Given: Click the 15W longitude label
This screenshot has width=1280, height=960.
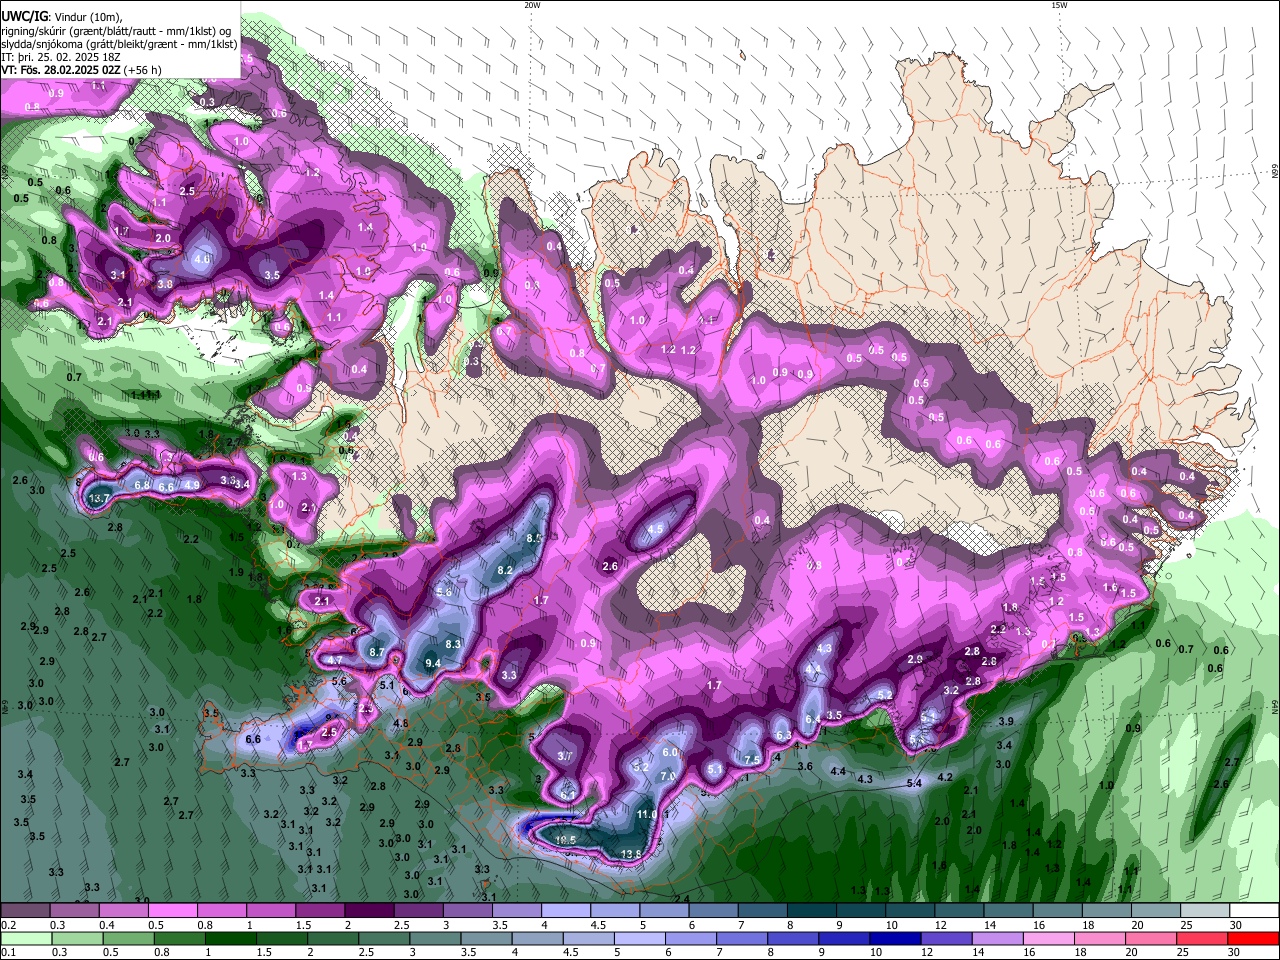Looking at the screenshot, I should click(x=1059, y=5).
